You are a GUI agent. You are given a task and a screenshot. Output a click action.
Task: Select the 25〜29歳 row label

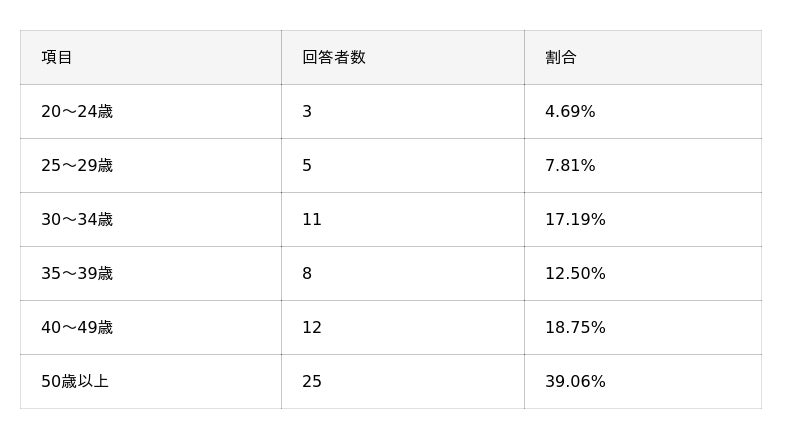coord(77,166)
